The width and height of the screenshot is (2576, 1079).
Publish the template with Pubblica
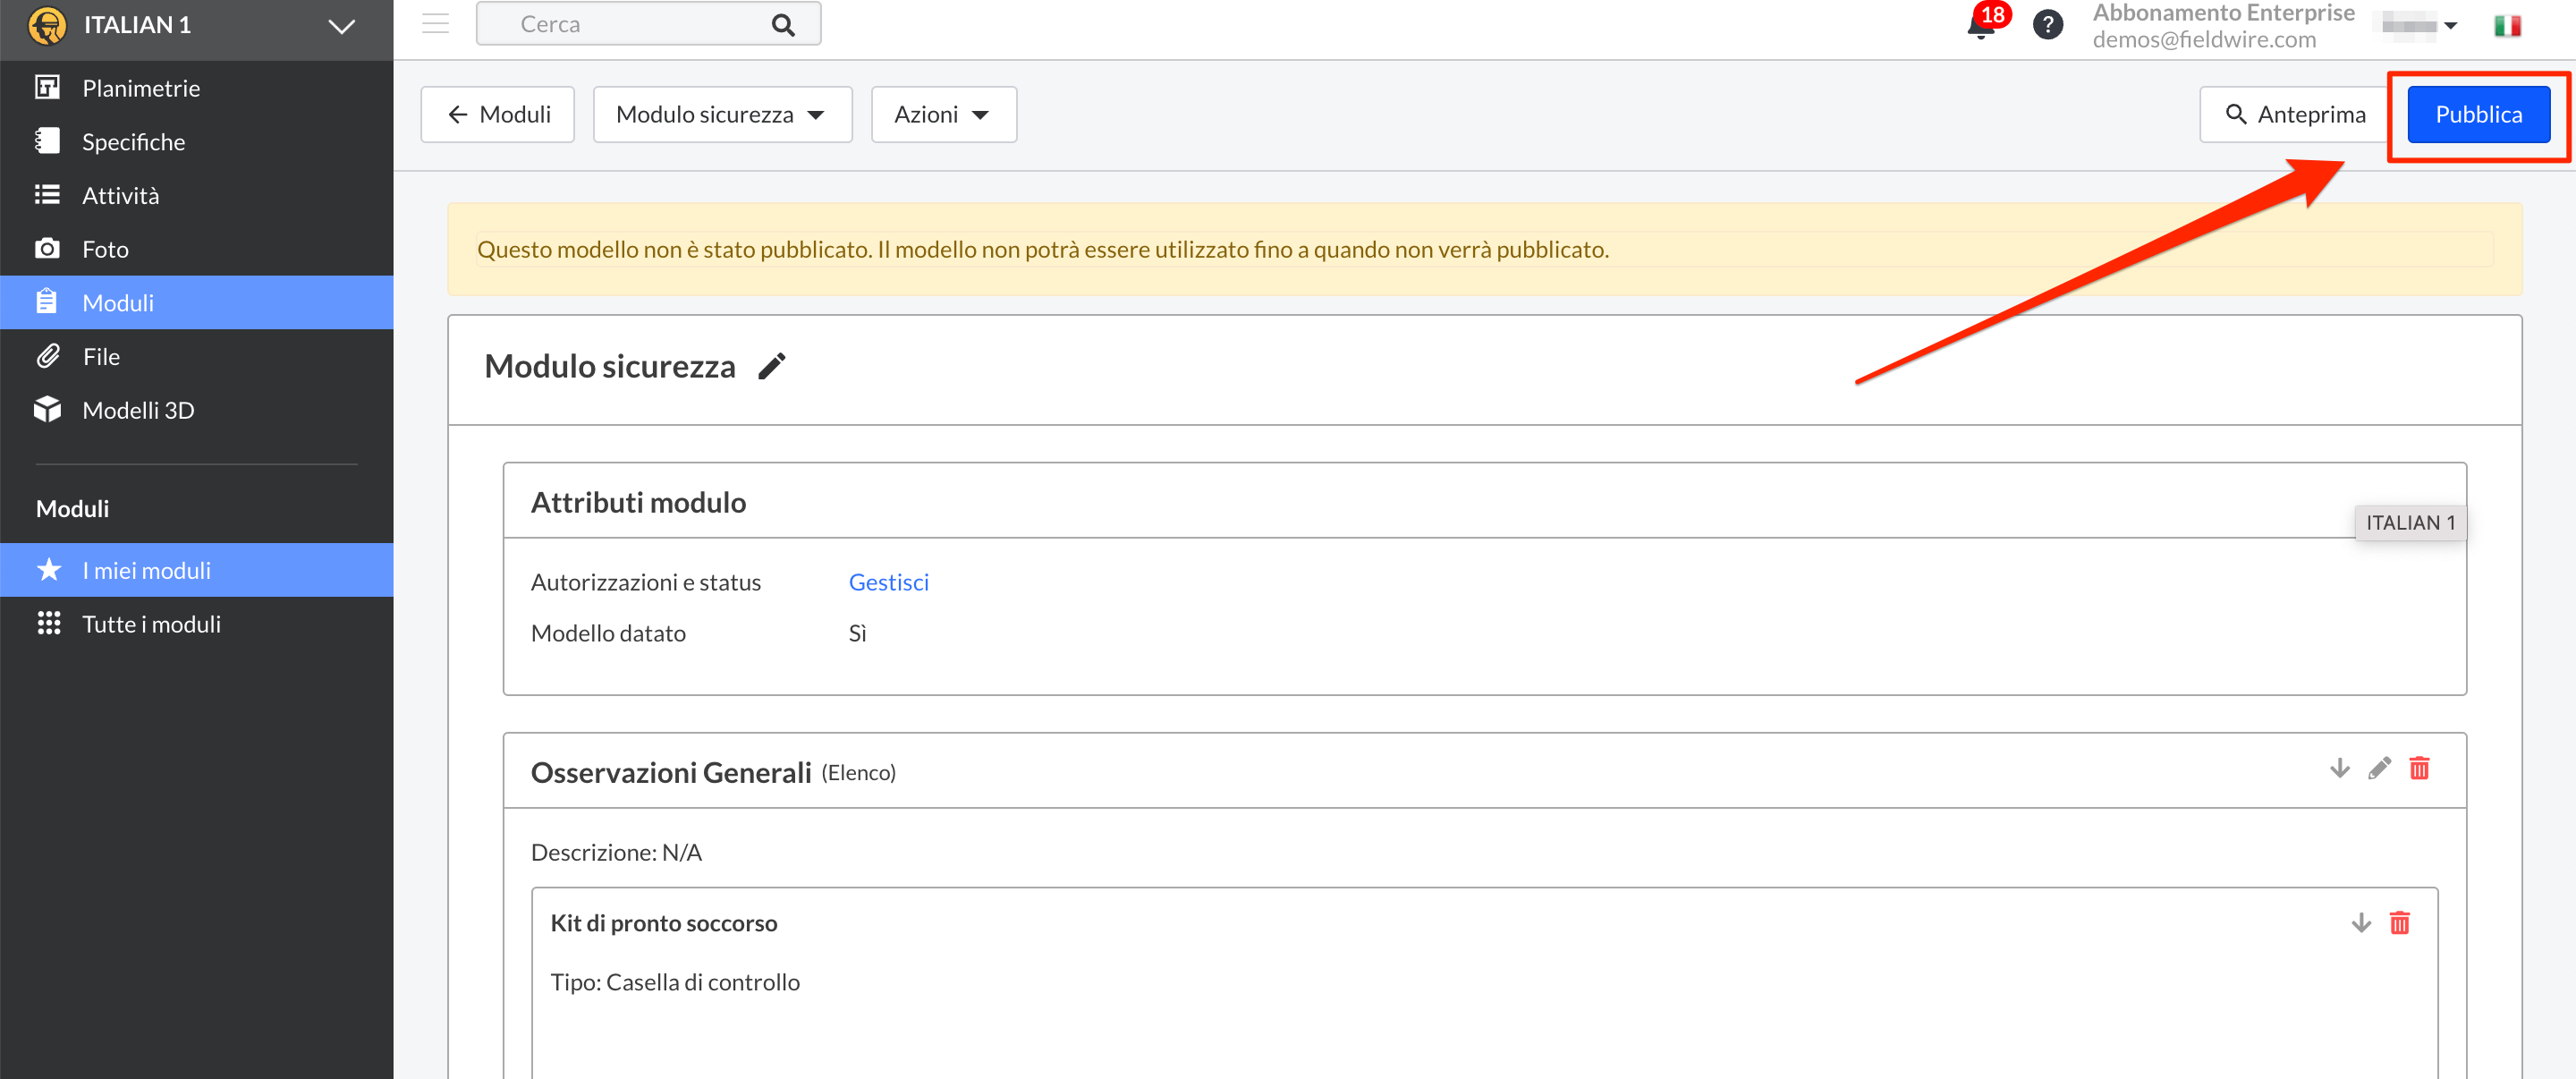[2478, 114]
